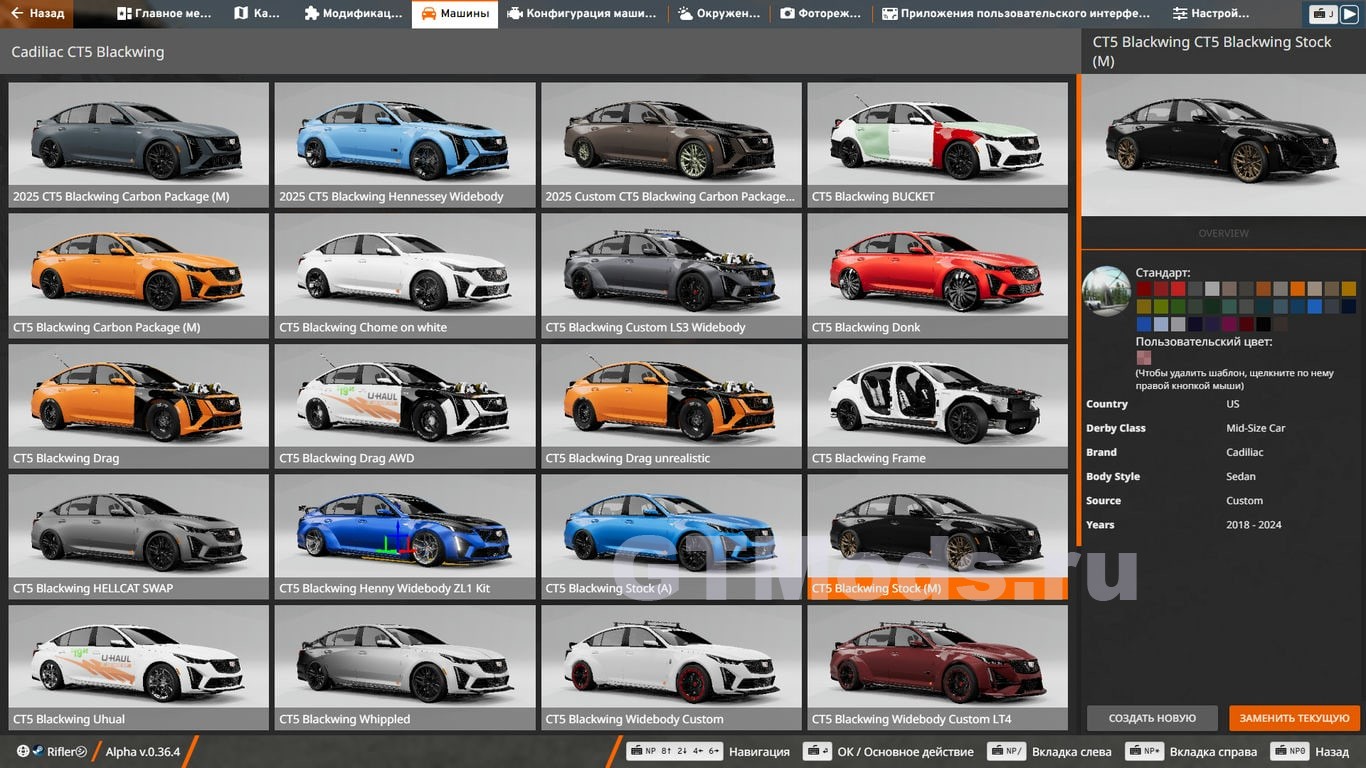
Task: Select 2025 CT5 Blackwing Carbon Package (M)
Action: [x=139, y=144]
